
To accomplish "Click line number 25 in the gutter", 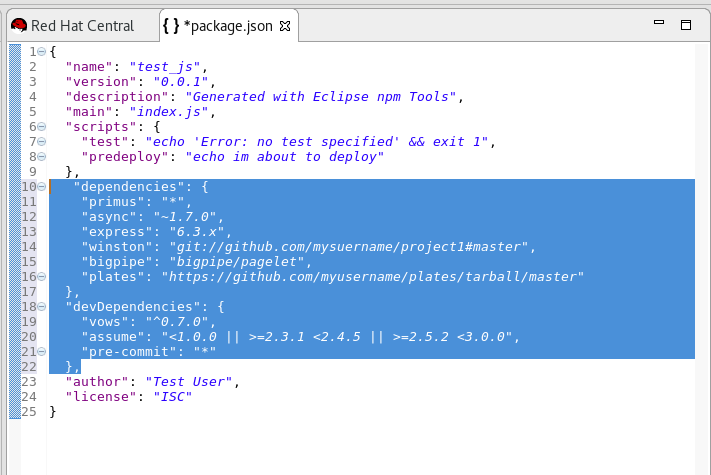I will [x=30, y=411].
